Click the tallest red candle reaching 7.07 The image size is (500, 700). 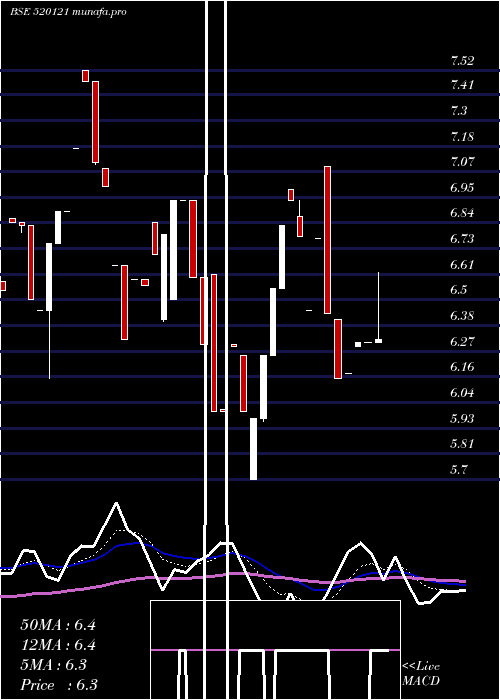click(x=327, y=240)
